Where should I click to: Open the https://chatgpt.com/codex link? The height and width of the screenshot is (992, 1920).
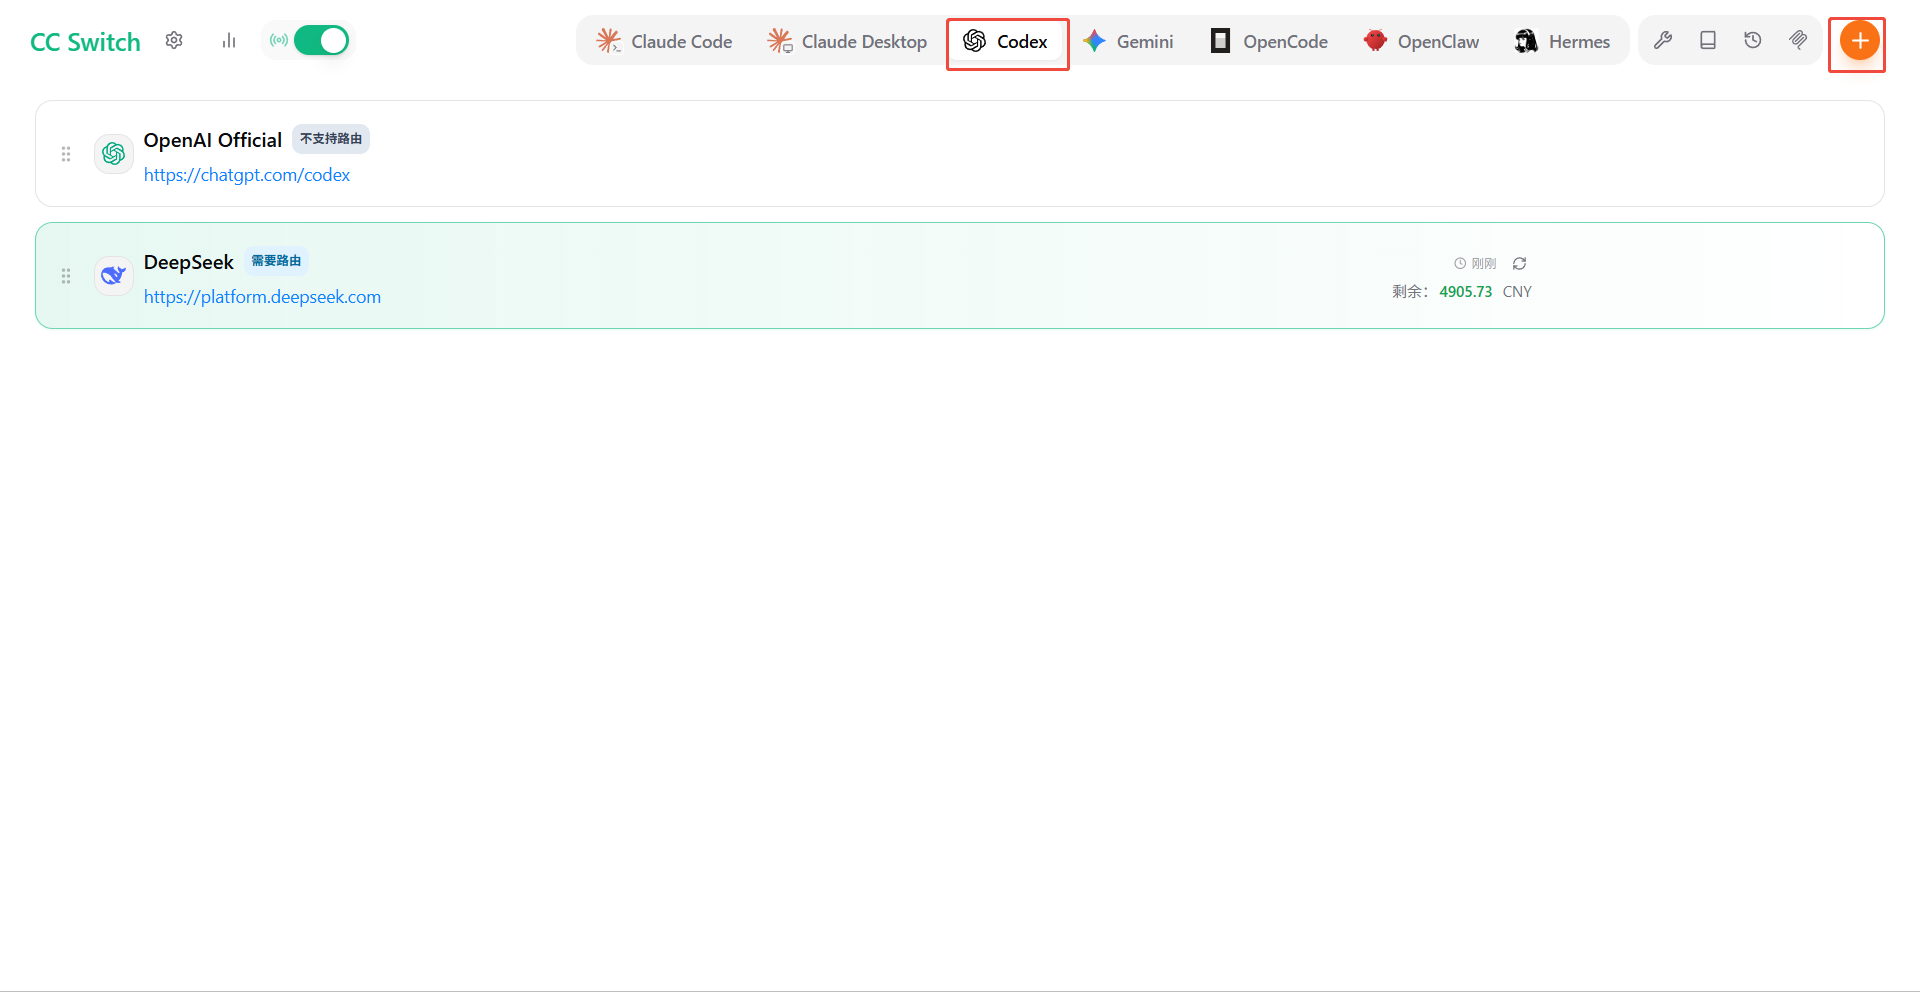coord(247,175)
